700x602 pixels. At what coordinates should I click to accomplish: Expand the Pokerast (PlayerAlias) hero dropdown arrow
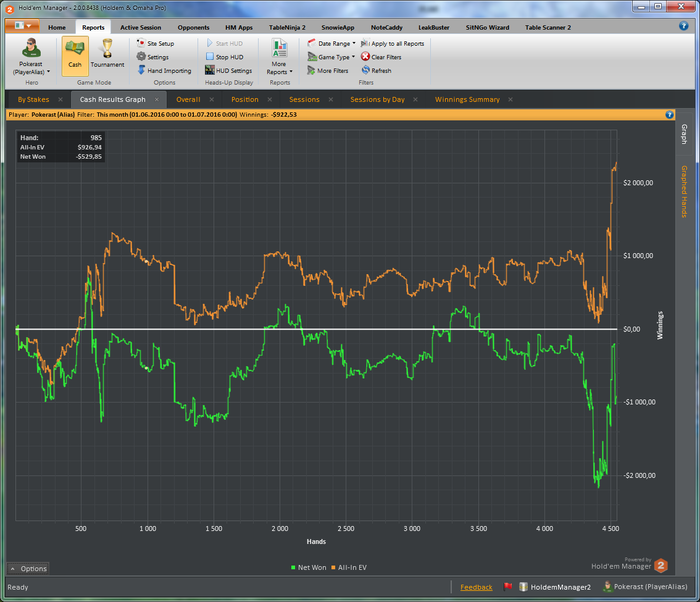(x=48, y=72)
